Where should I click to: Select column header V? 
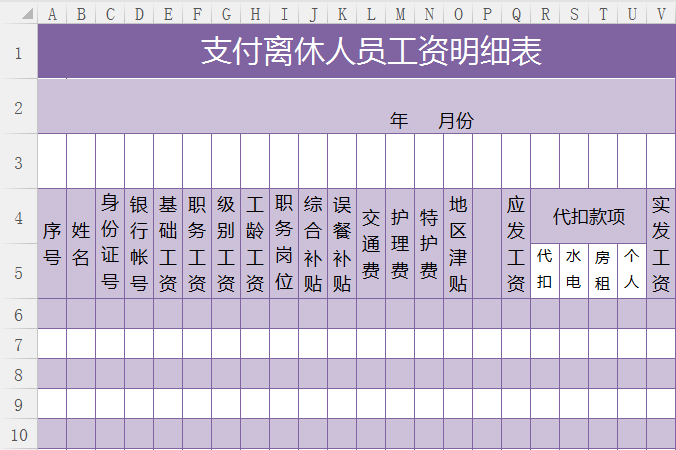tap(661, 14)
